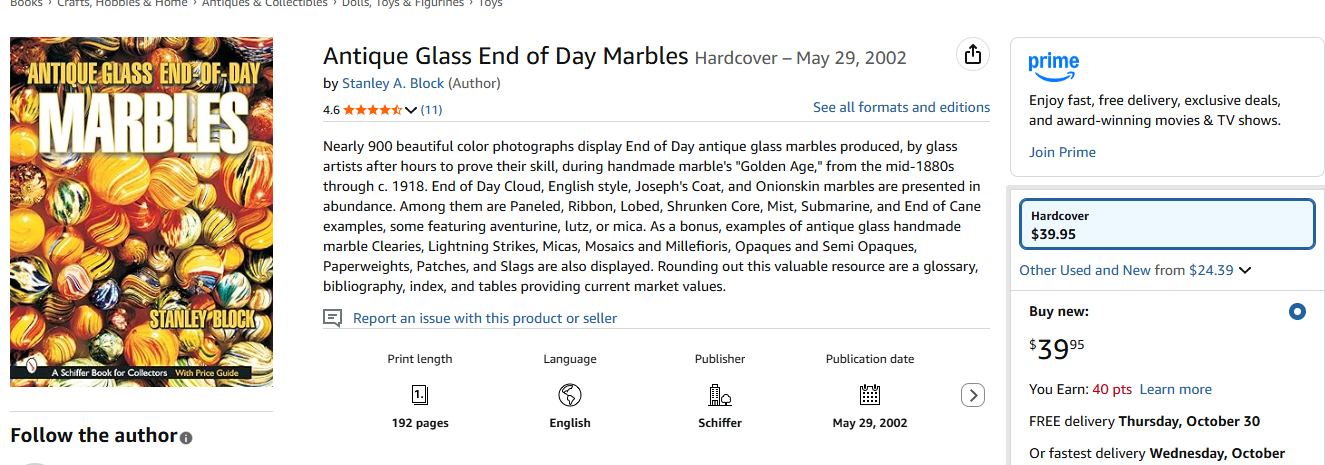Expand Other Used and New offers

pyautogui.click(x=1135, y=270)
